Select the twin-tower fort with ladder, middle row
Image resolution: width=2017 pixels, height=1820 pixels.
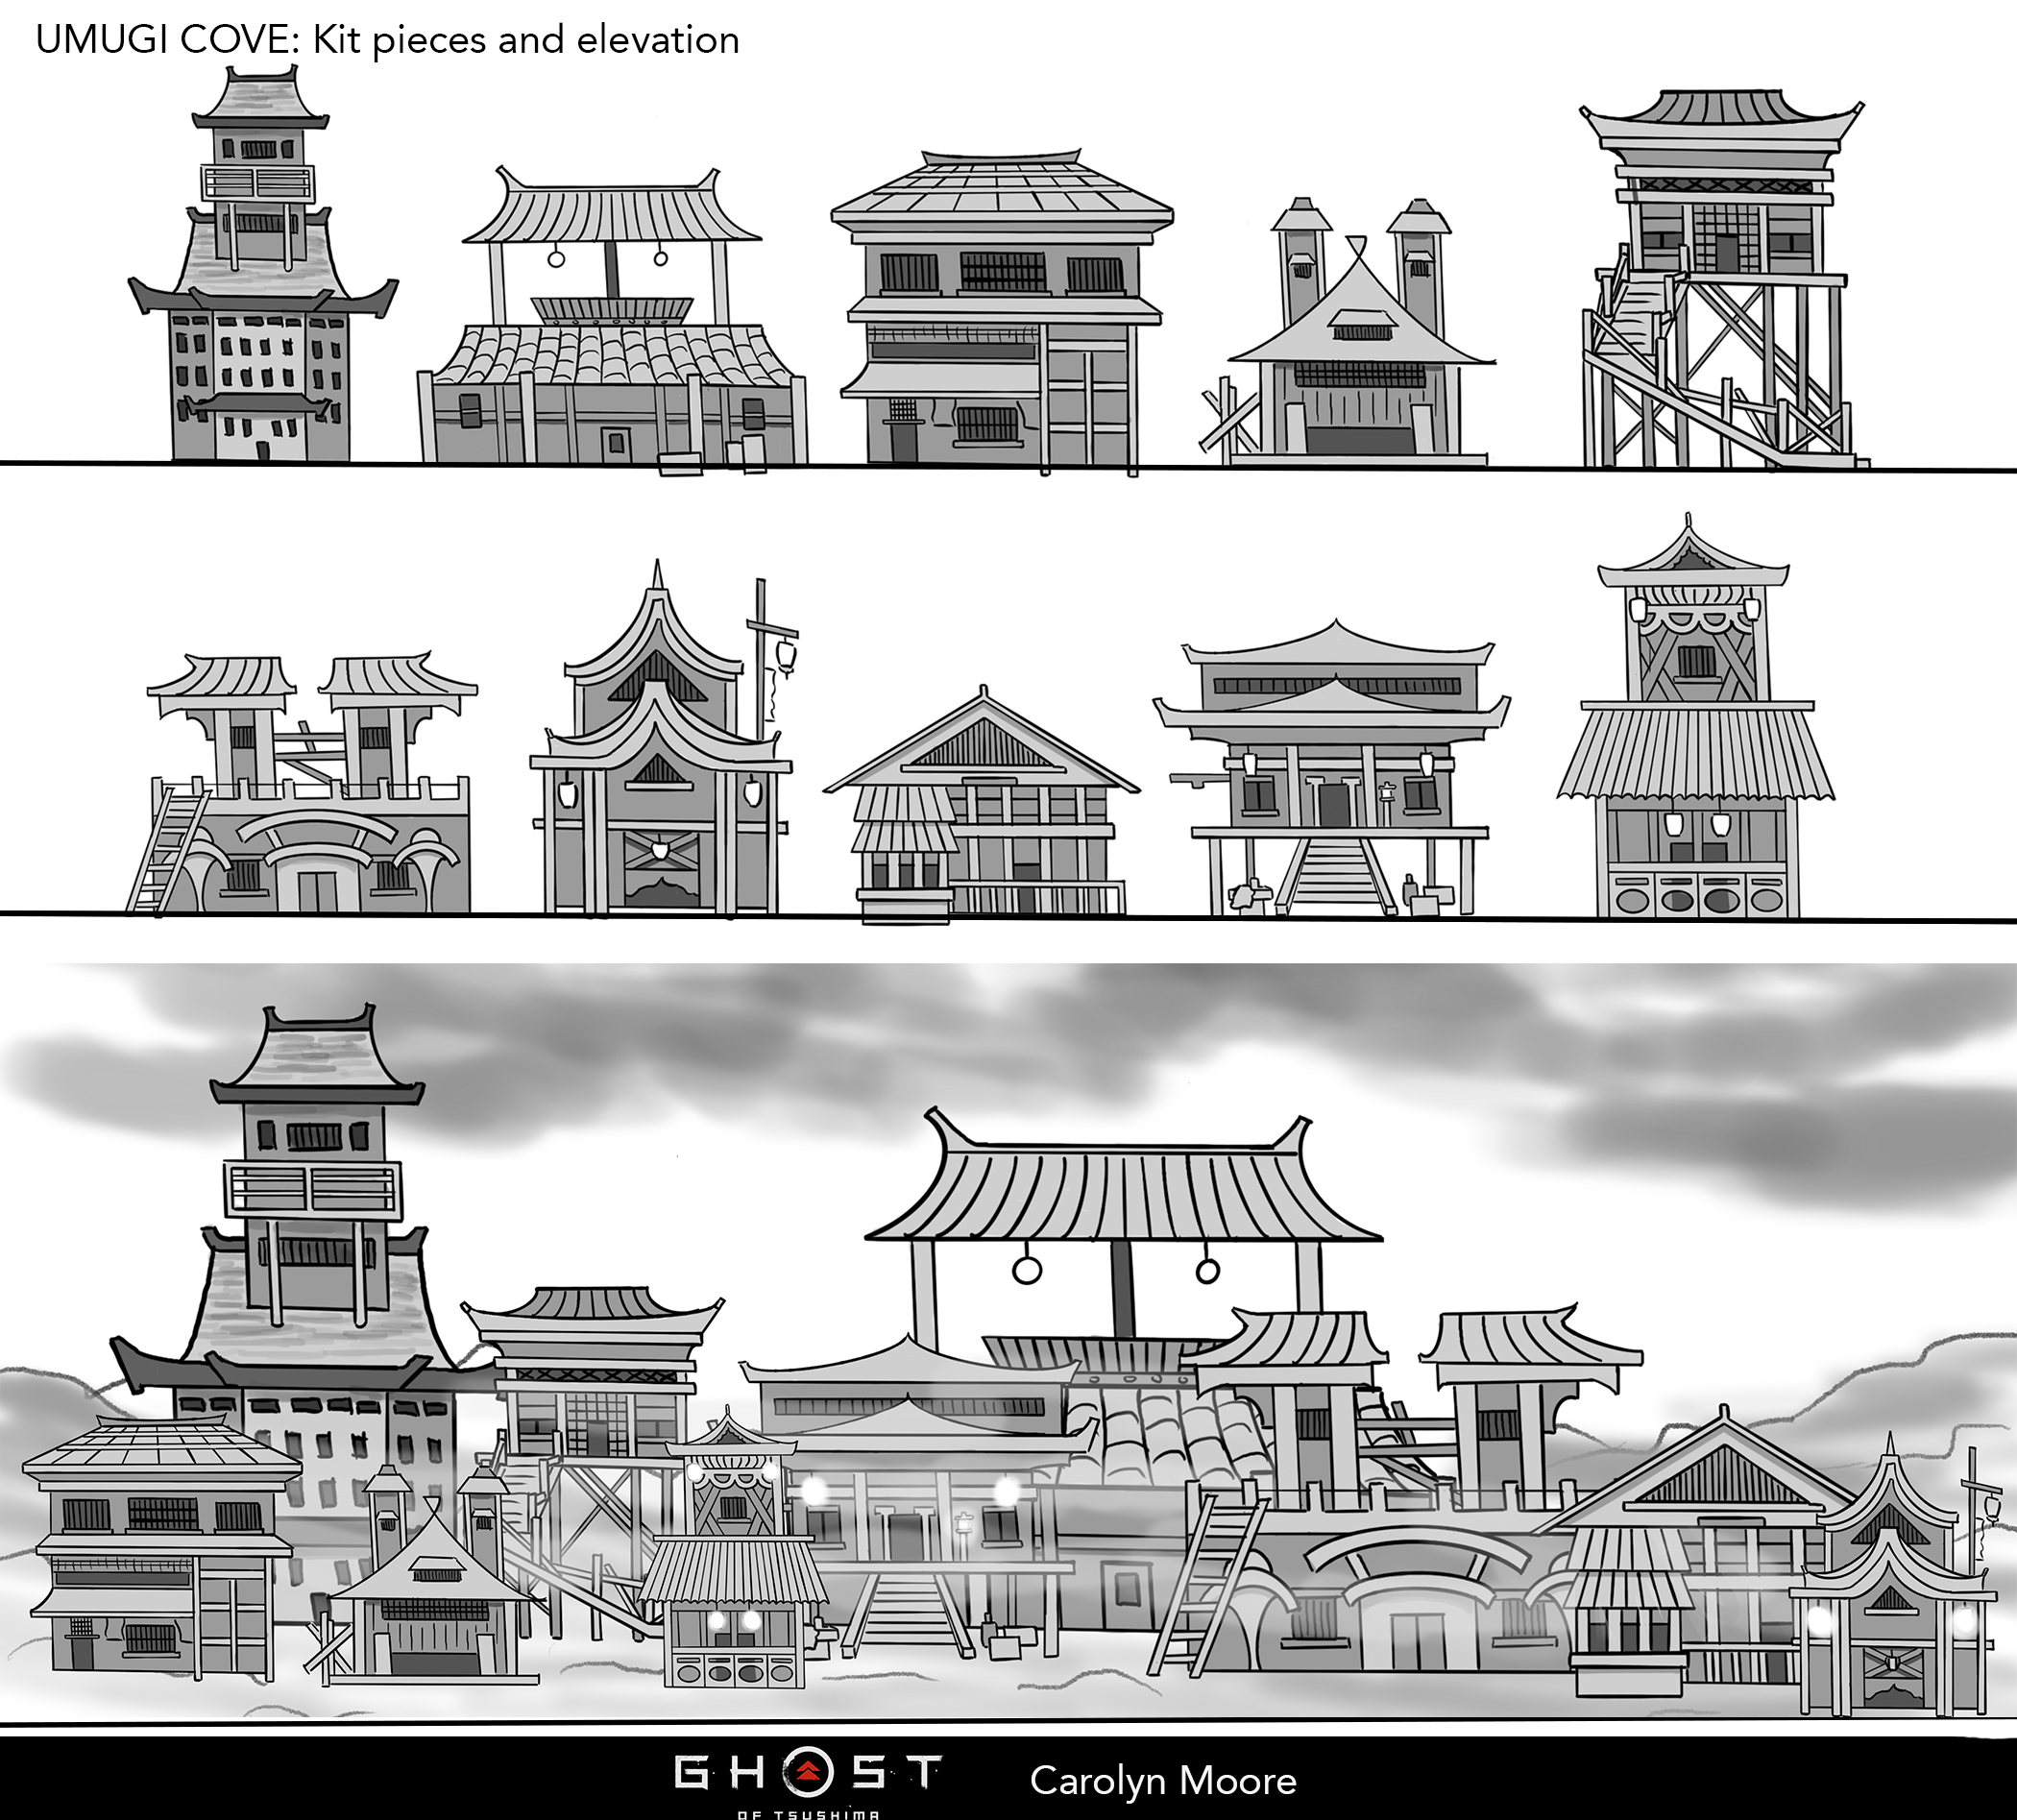tap(301, 785)
